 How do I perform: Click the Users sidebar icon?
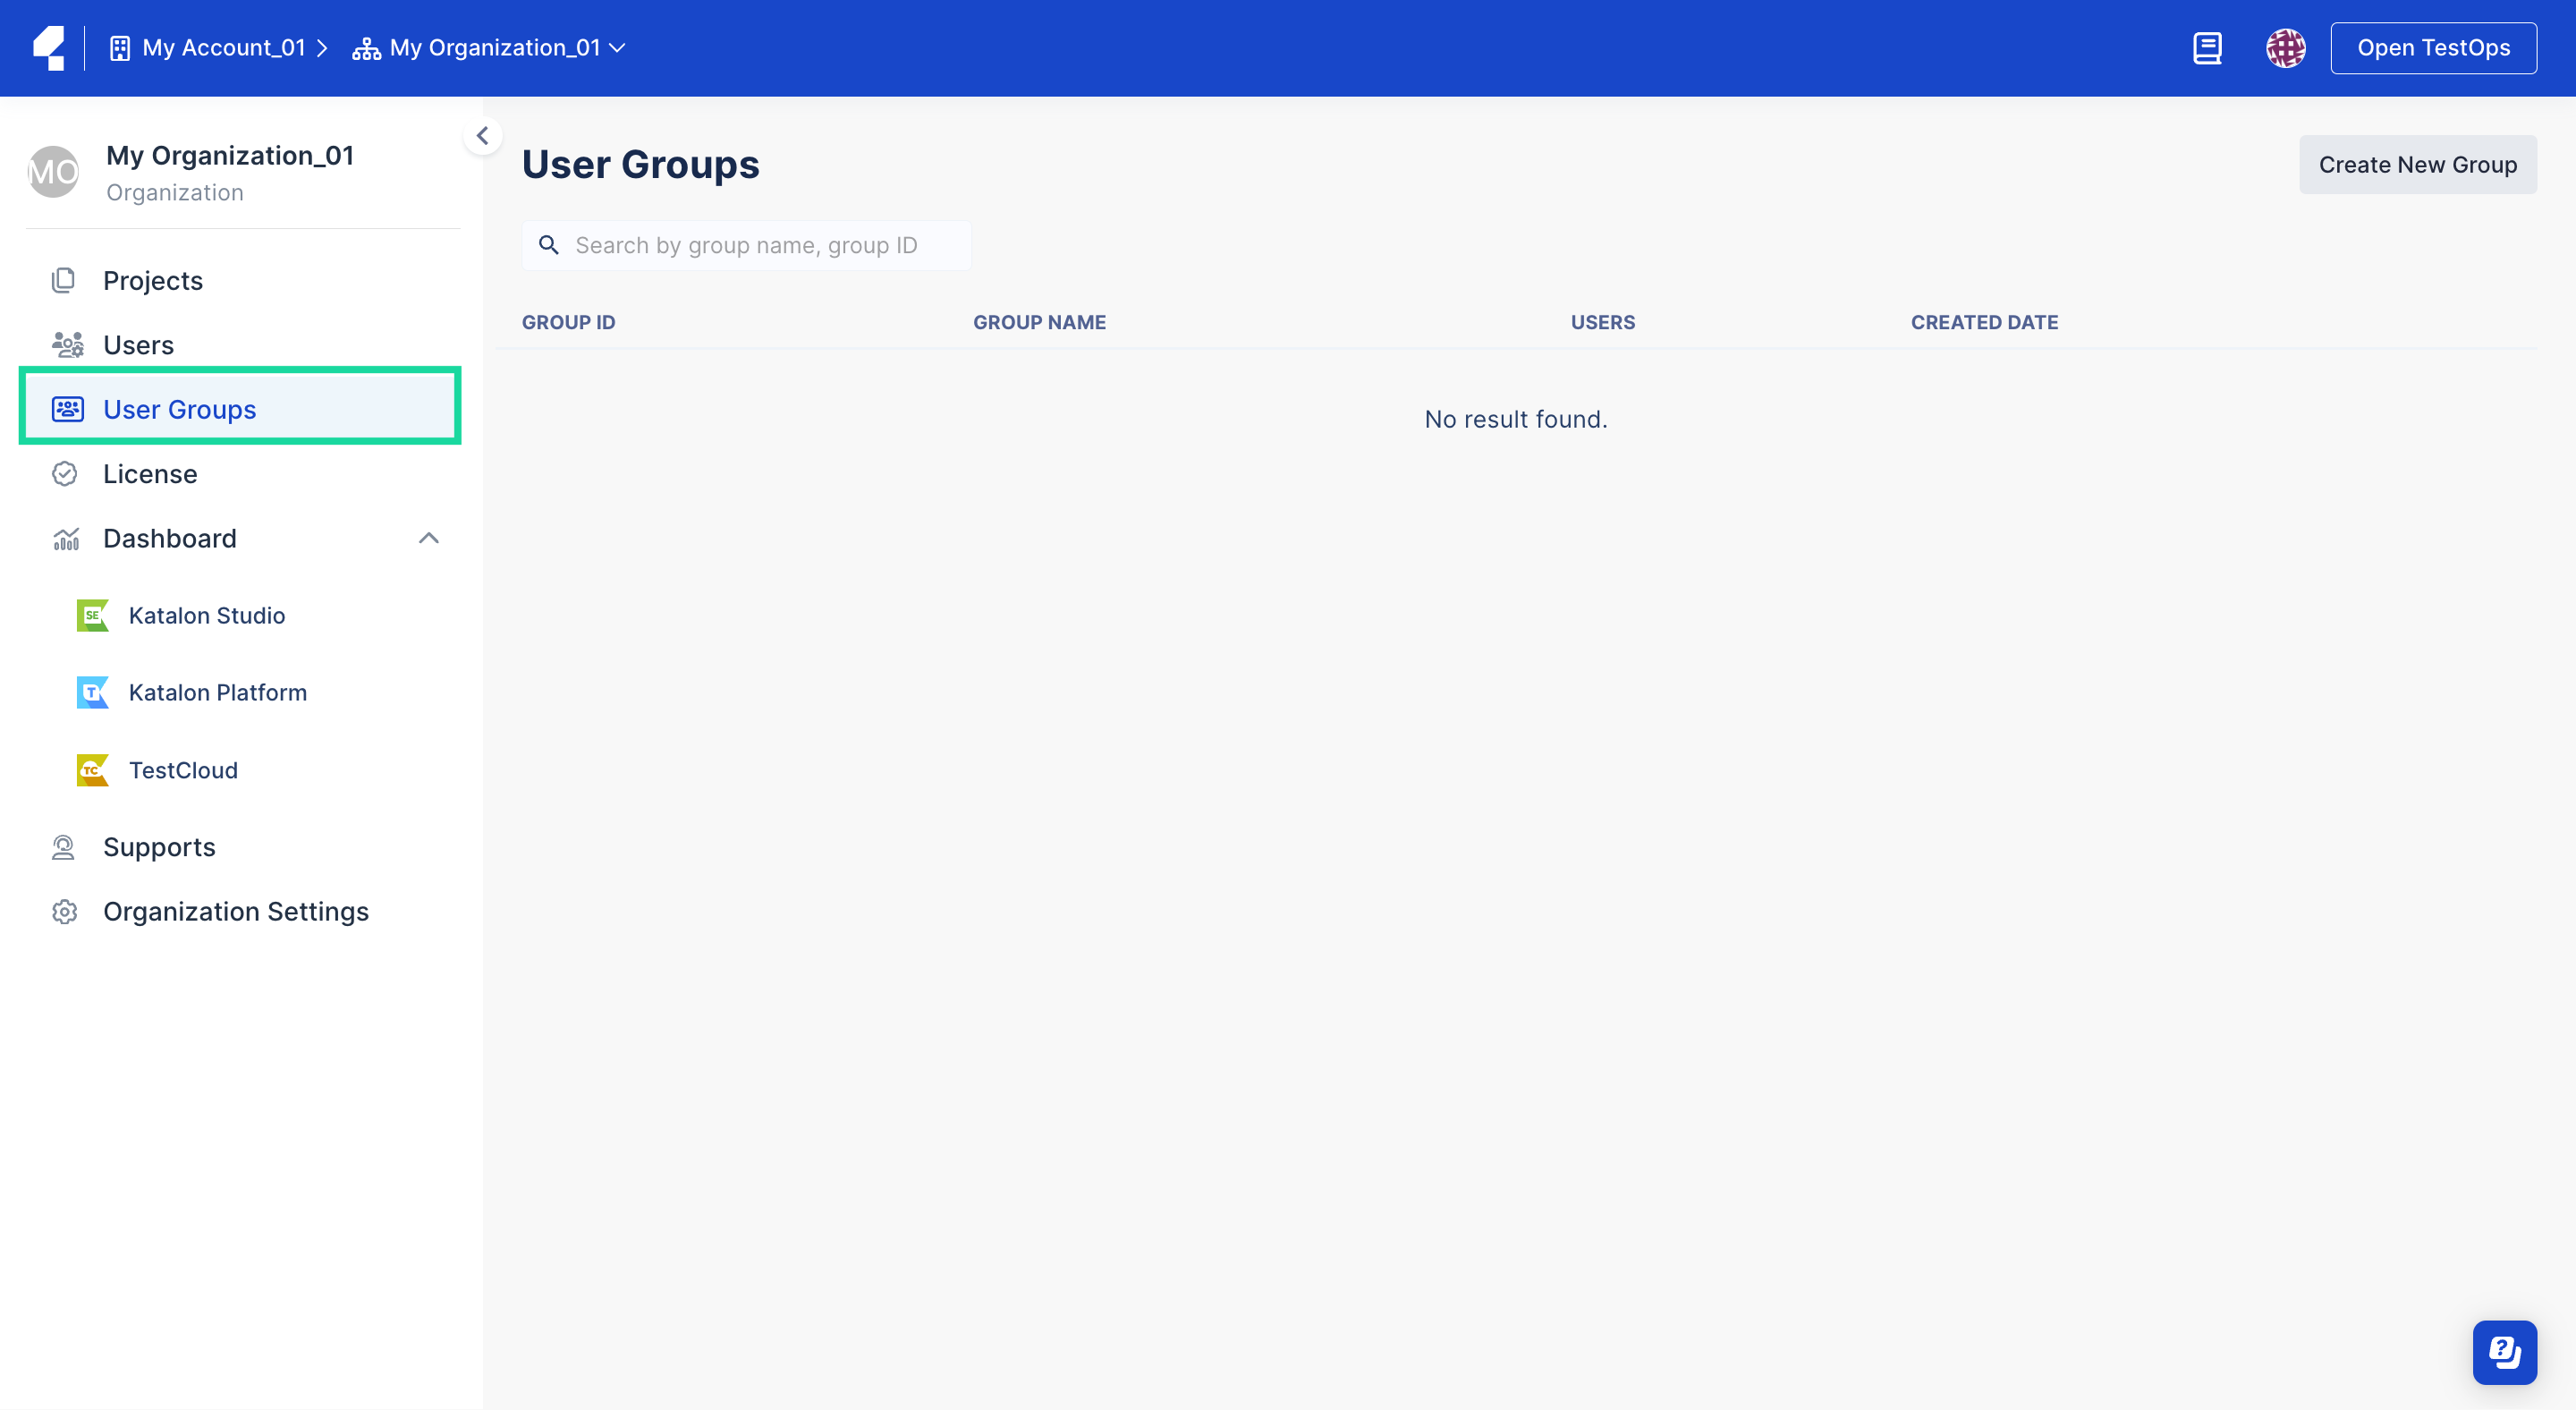(66, 344)
